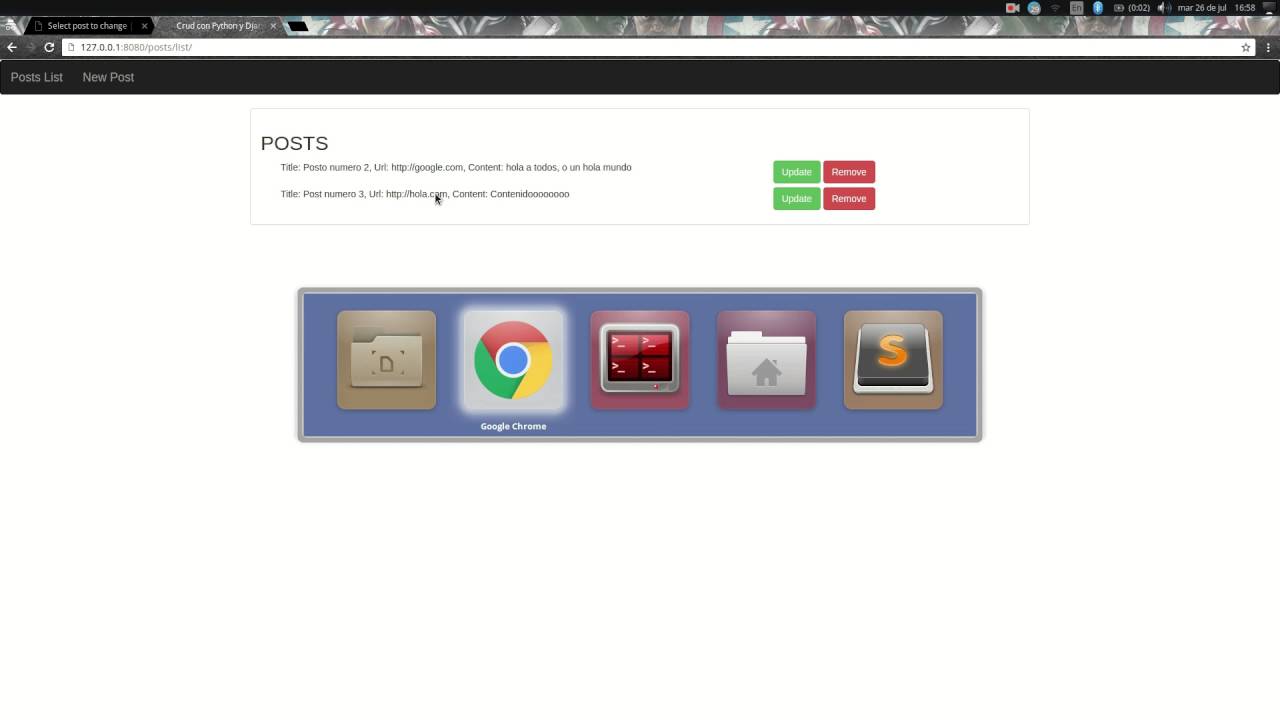The width and height of the screenshot is (1280, 720).
Task: Open the En keyboard layout indicator
Action: [1076, 8]
